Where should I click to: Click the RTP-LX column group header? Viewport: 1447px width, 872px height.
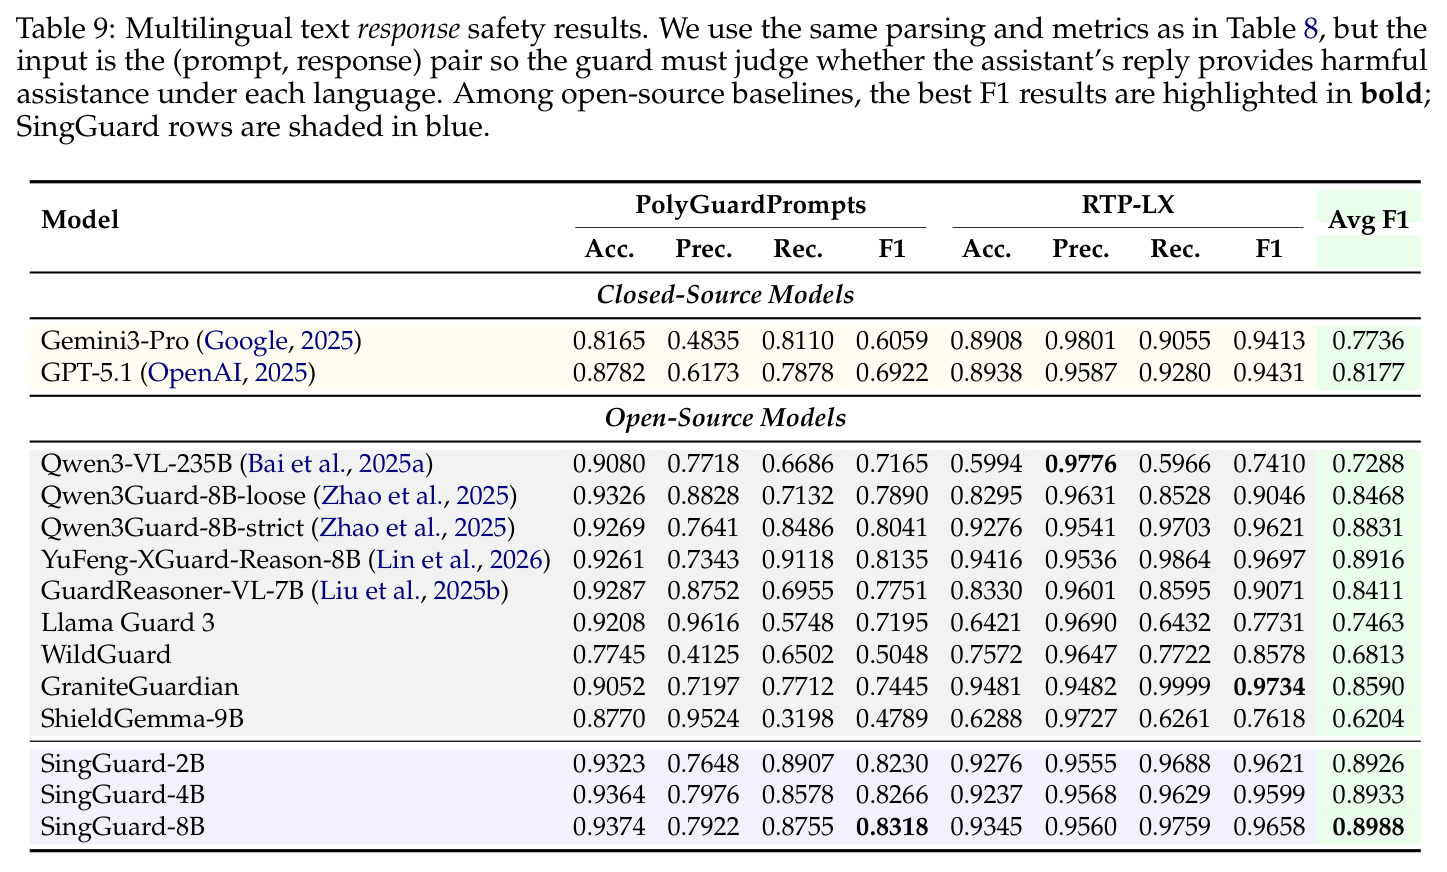1128,206
